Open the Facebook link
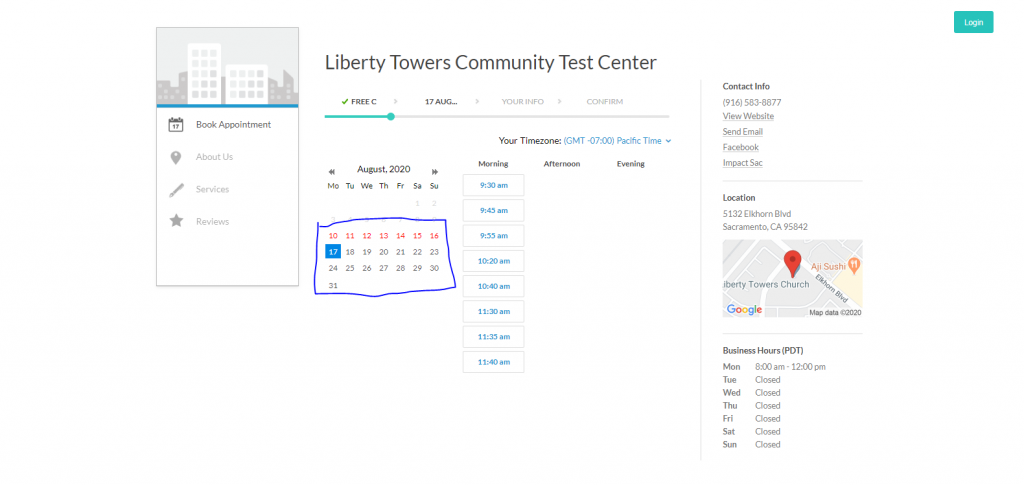Image resolution: width=1024 pixels, height=485 pixels. (x=741, y=147)
